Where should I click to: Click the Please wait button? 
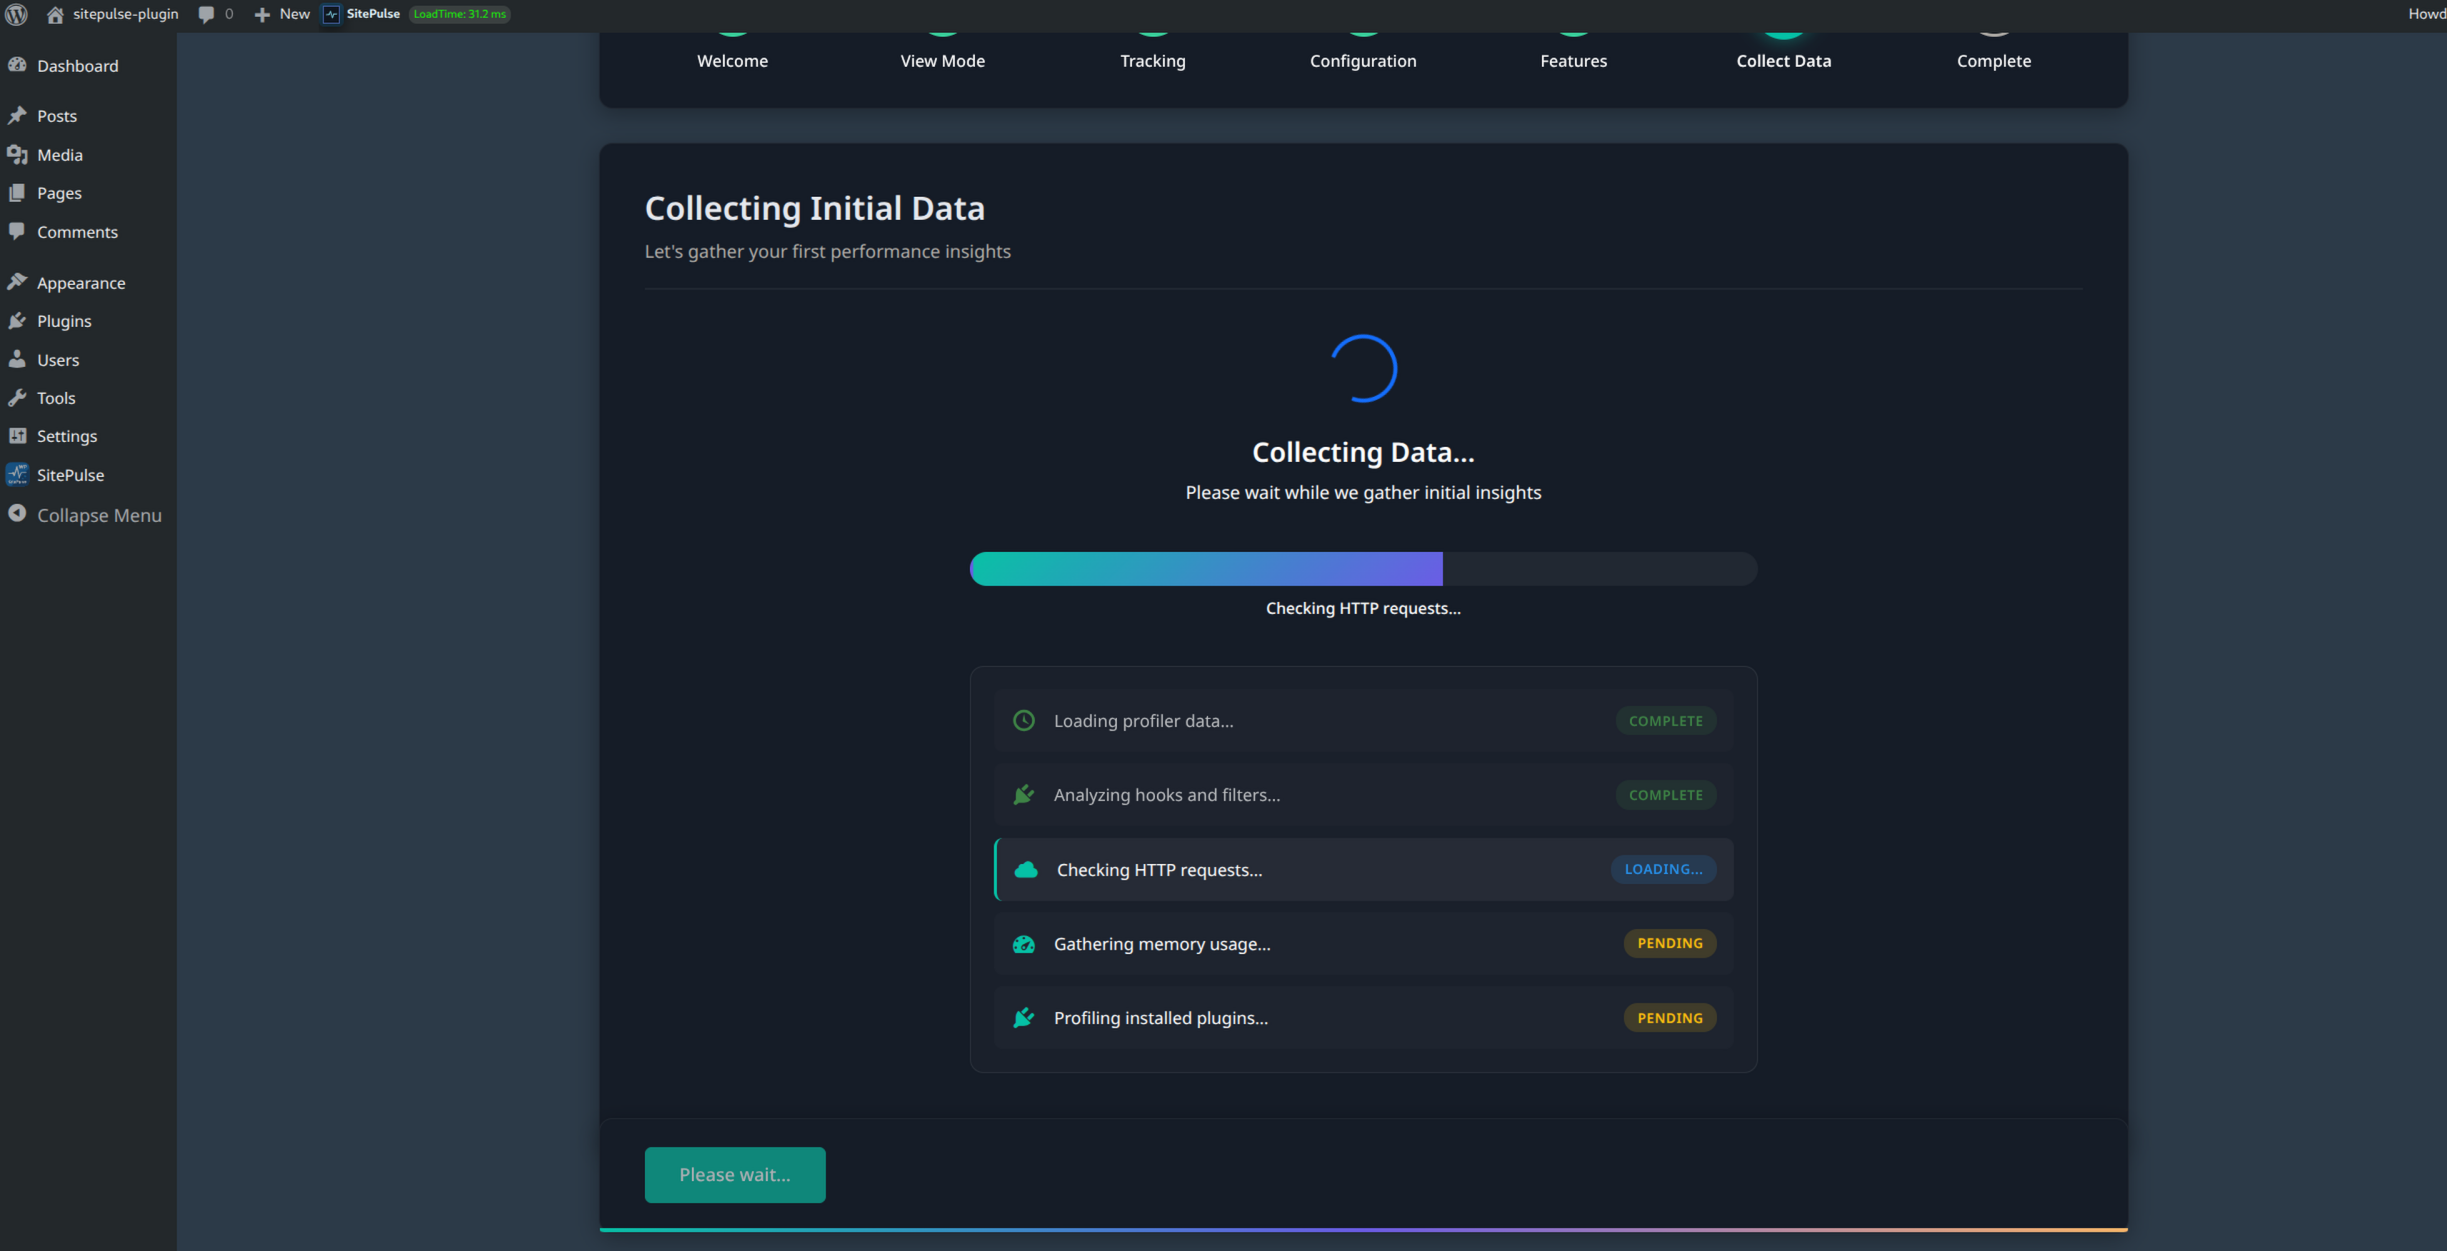(x=734, y=1174)
